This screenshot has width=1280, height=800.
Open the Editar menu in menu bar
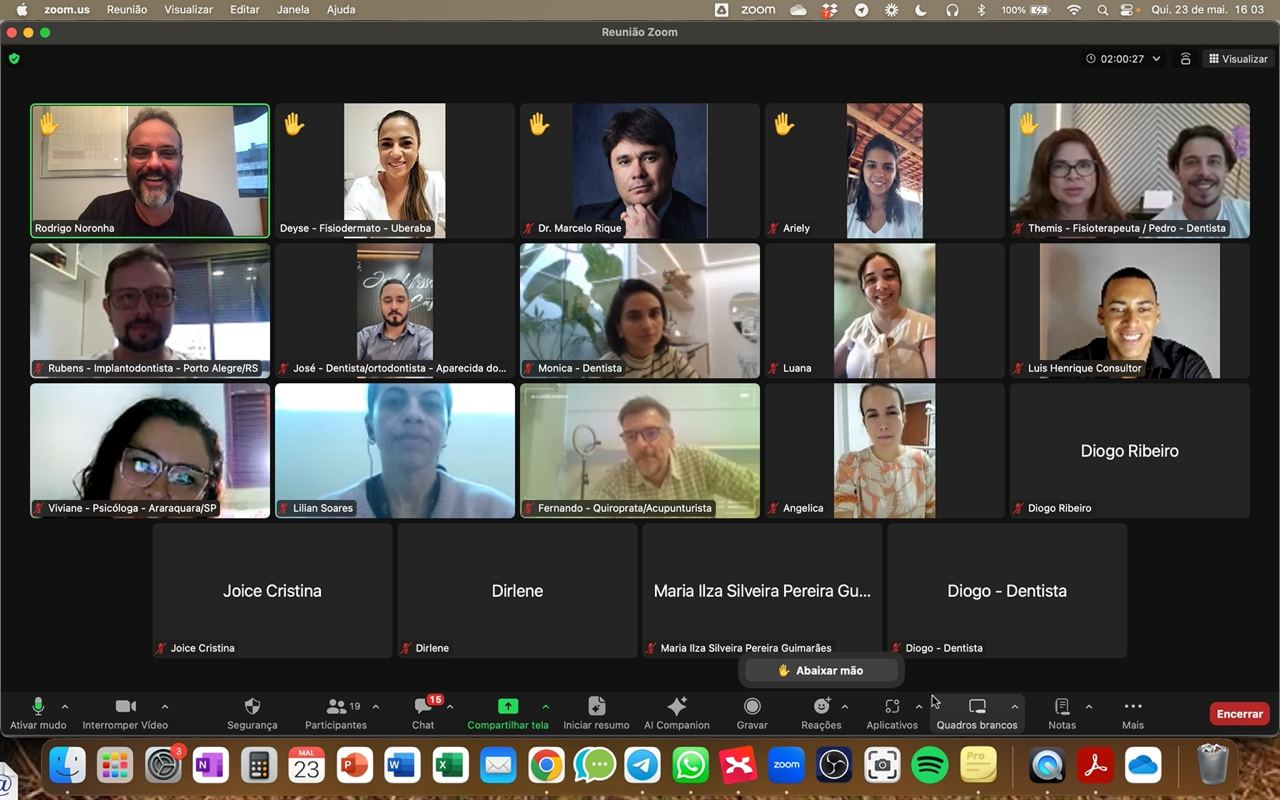245,10
